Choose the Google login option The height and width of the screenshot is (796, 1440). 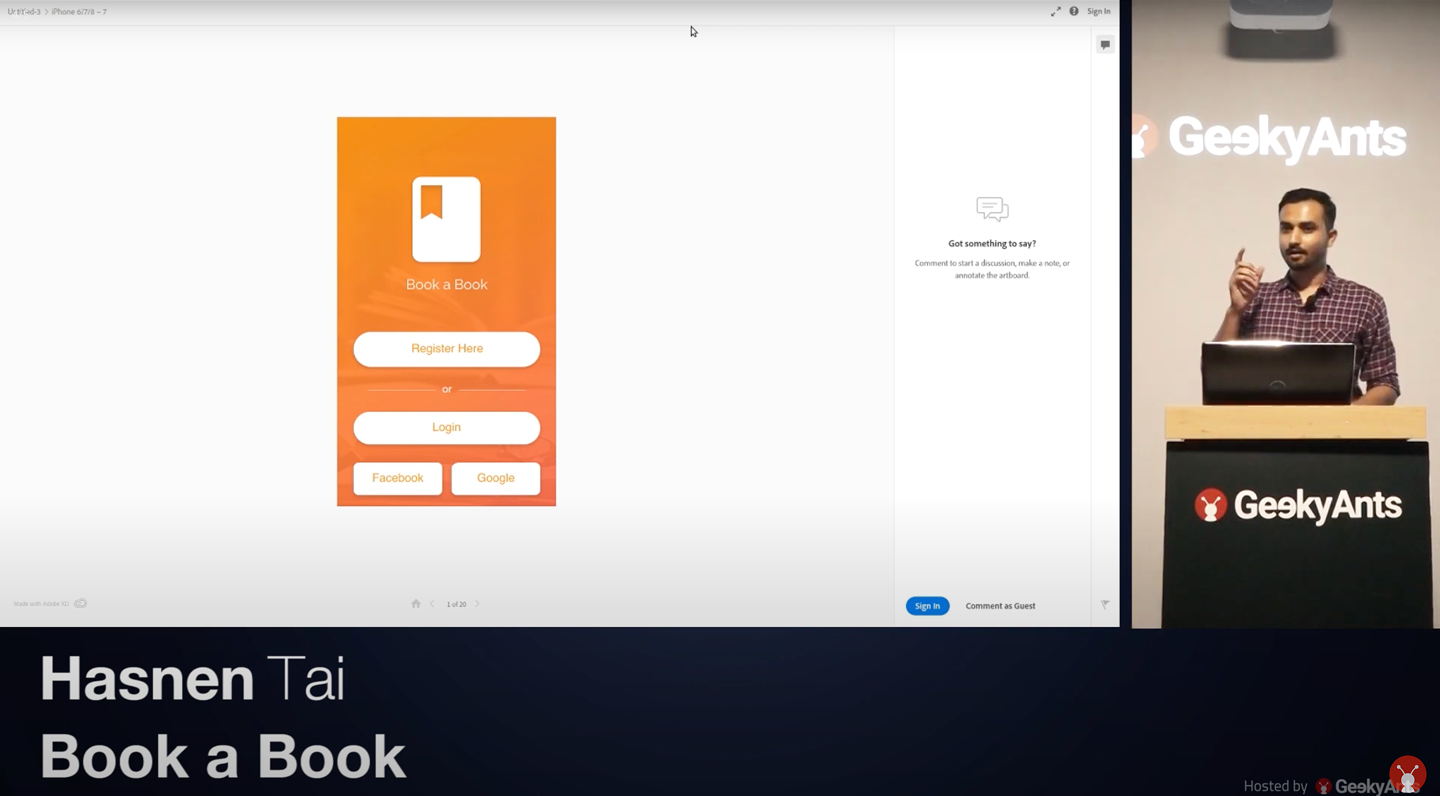(x=495, y=478)
